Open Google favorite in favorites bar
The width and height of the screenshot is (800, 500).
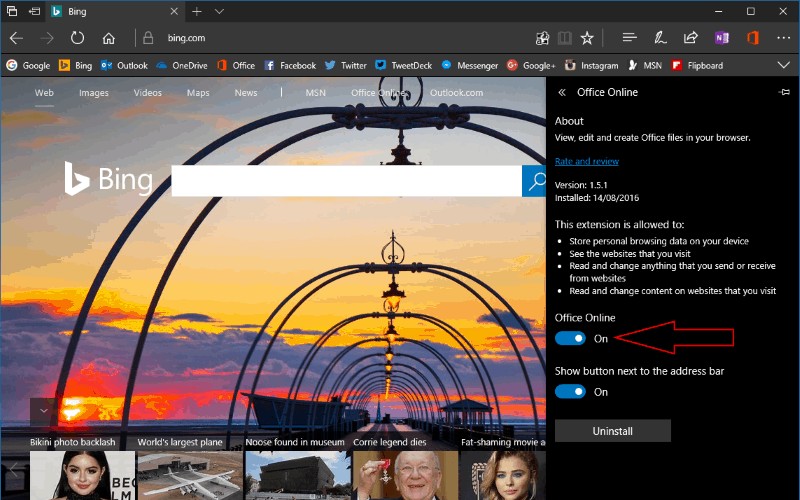point(28,65)
